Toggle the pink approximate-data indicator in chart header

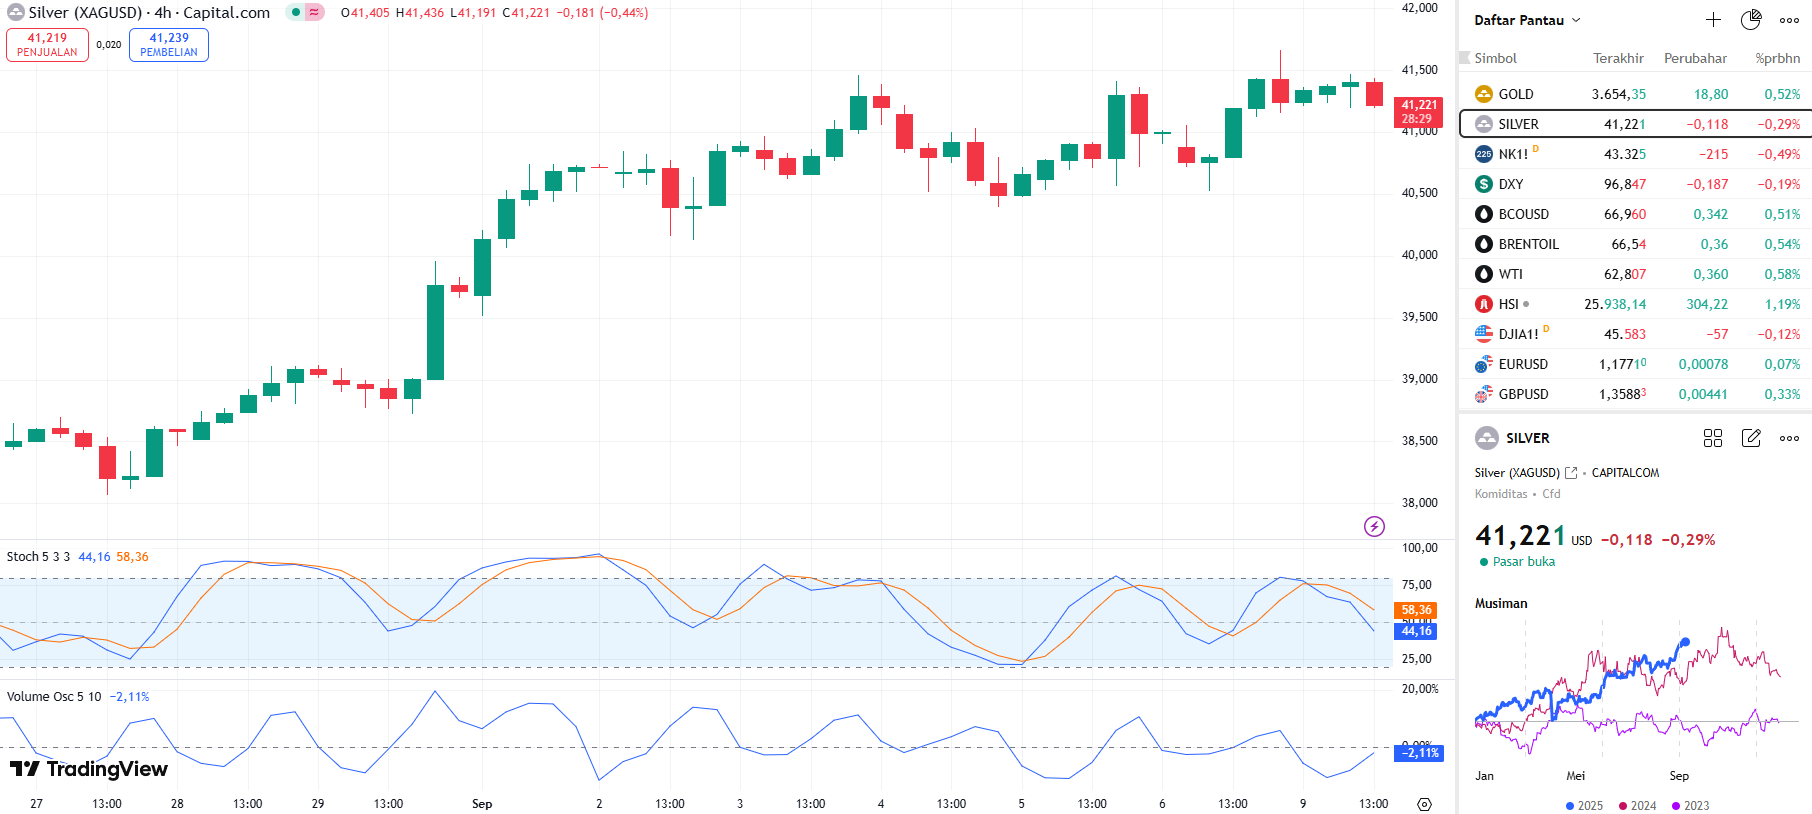314,13
